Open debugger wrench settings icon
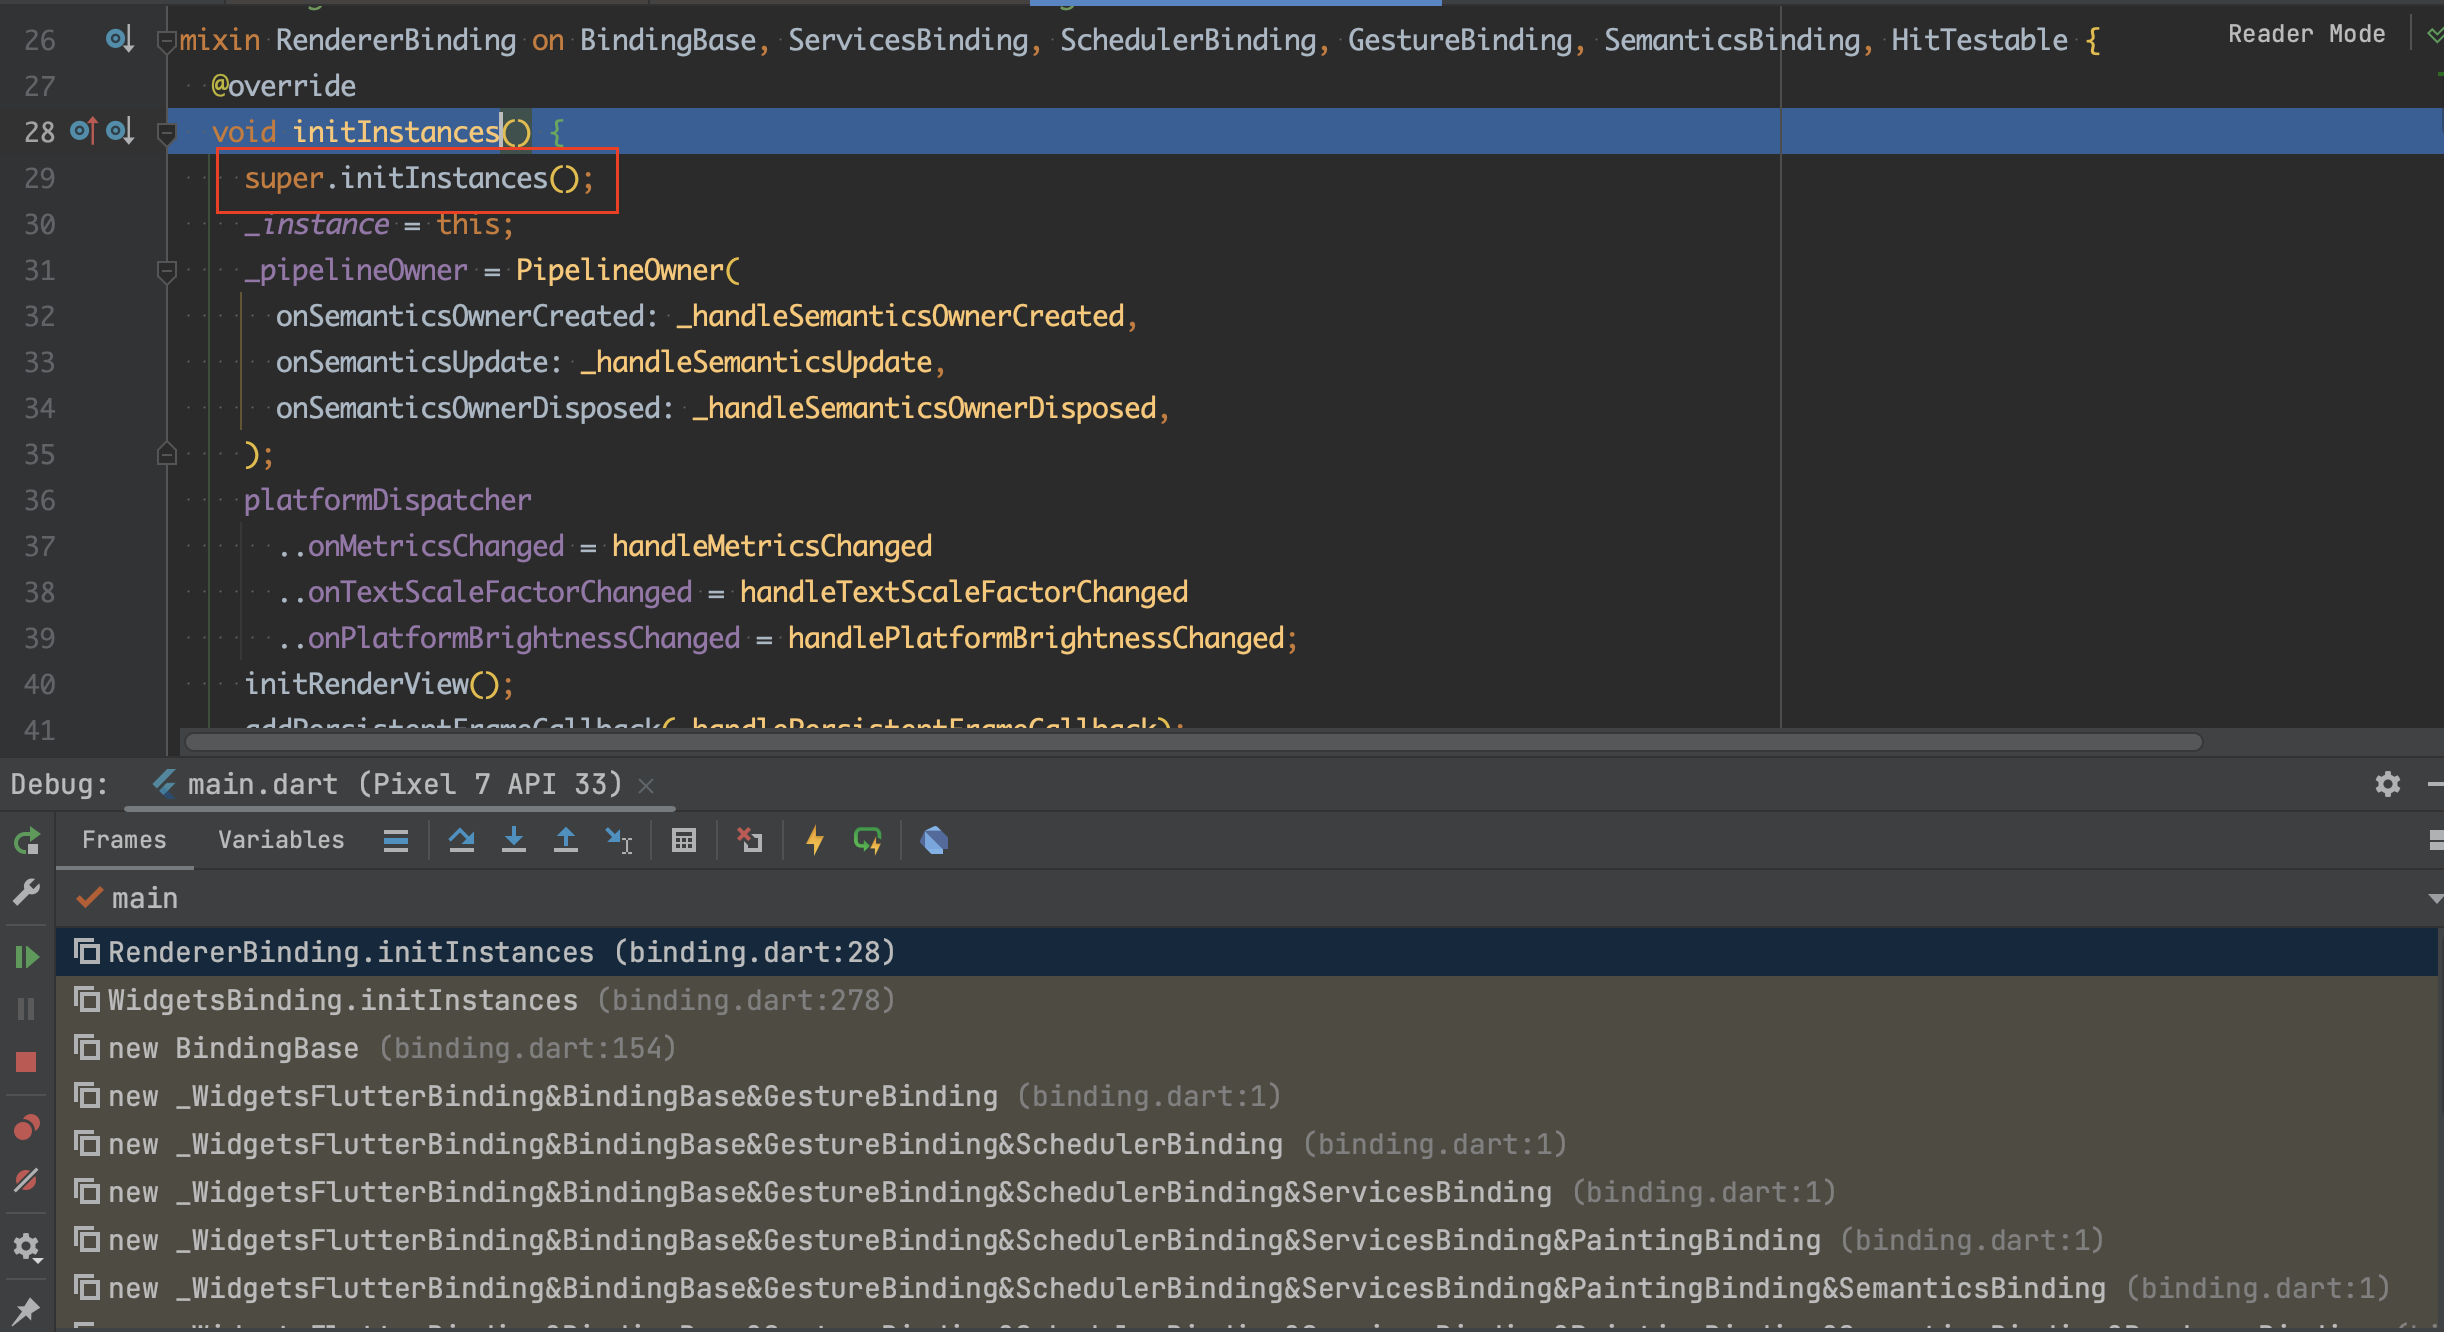Viewport: 2444px width, 1332px height. click(27, 891)
